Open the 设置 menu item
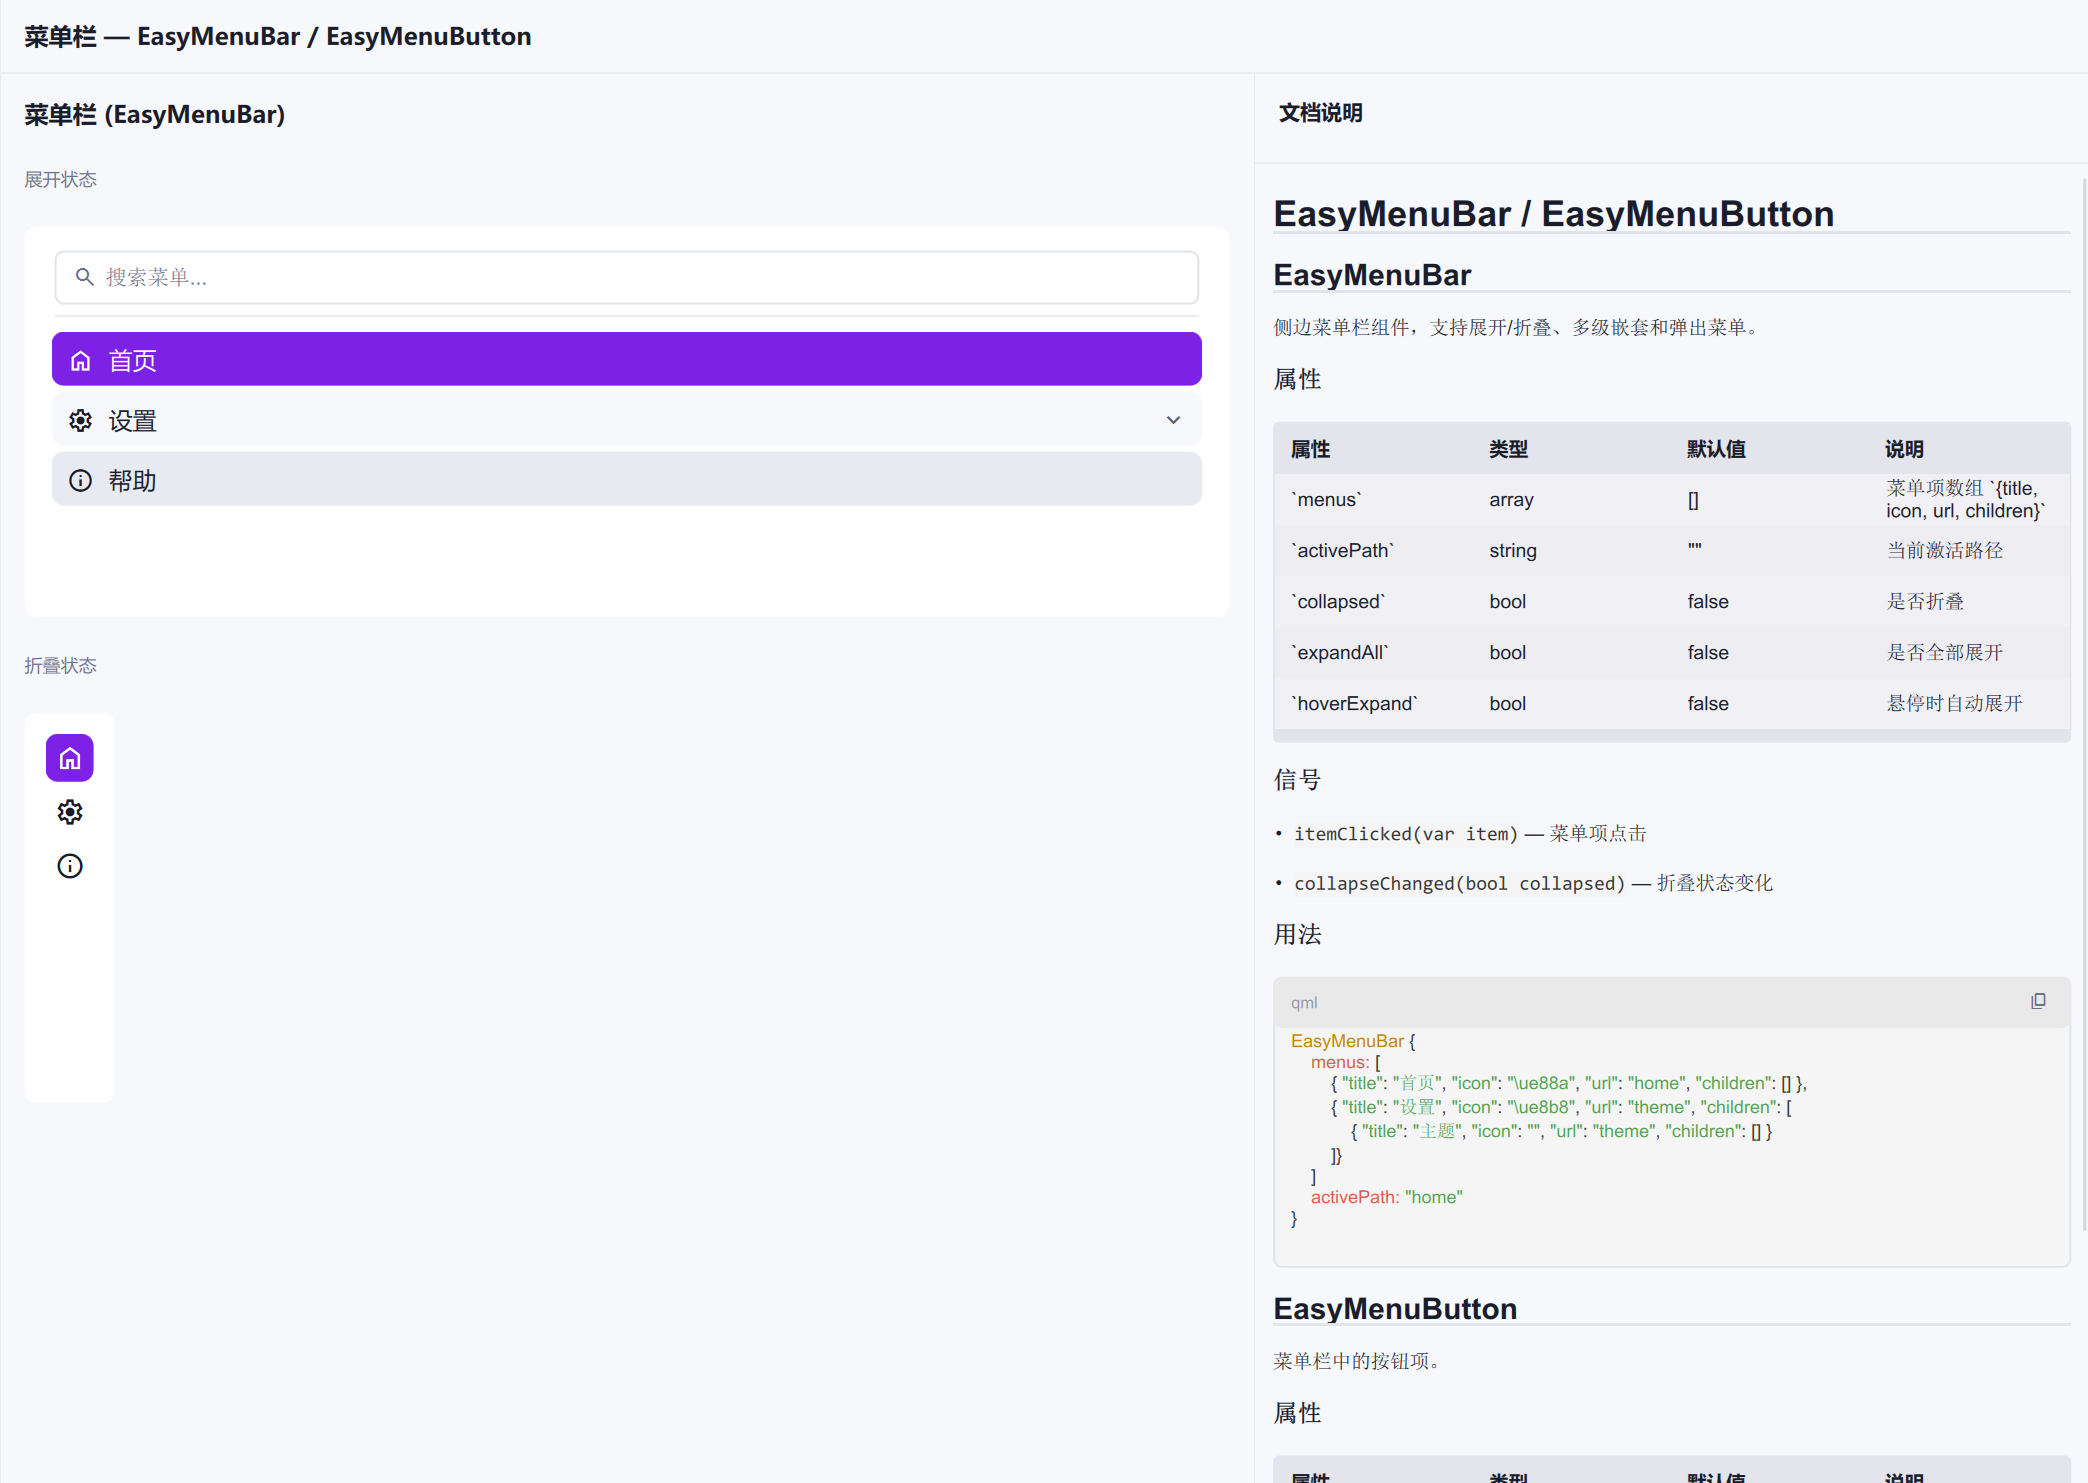2088x1483 pixels. pos(627,419)
